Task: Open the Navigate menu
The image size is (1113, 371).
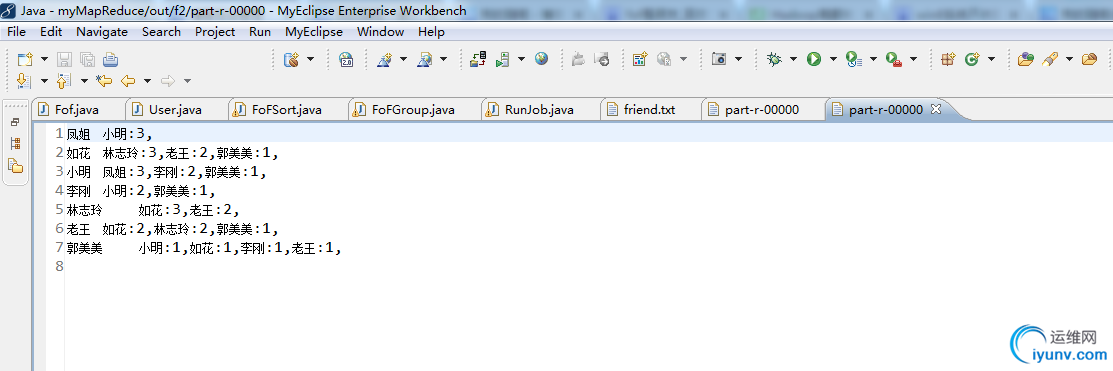Action: point(102,32)
